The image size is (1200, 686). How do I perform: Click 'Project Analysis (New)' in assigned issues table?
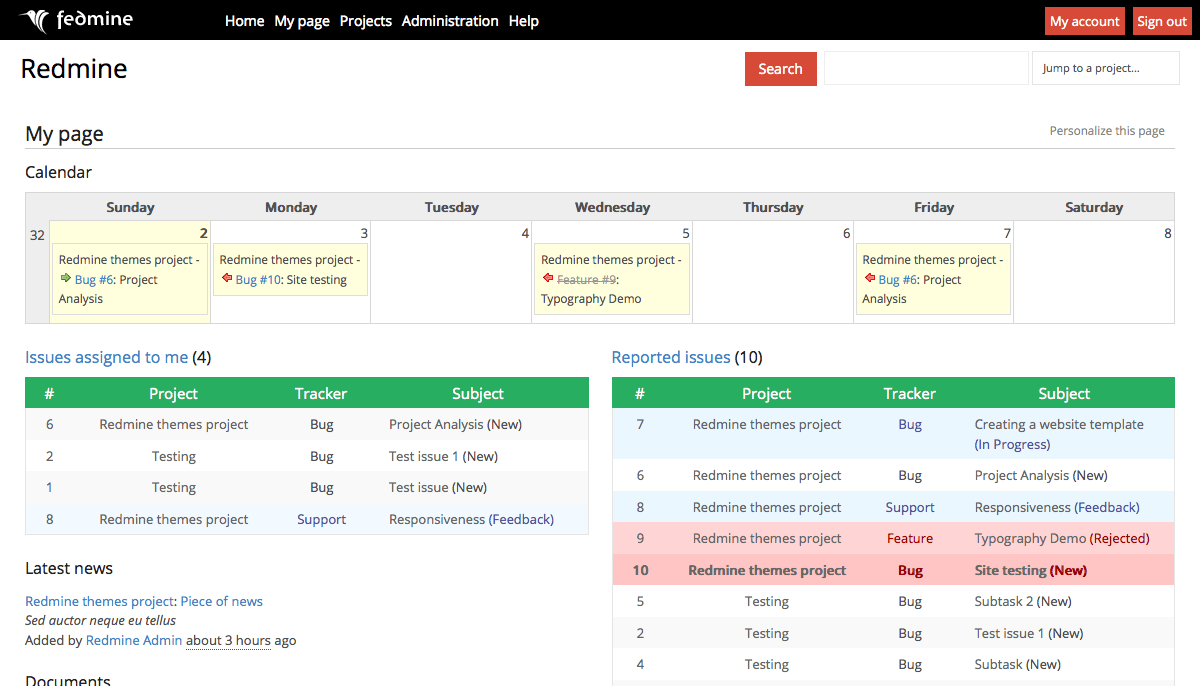(x=455, y=424)
